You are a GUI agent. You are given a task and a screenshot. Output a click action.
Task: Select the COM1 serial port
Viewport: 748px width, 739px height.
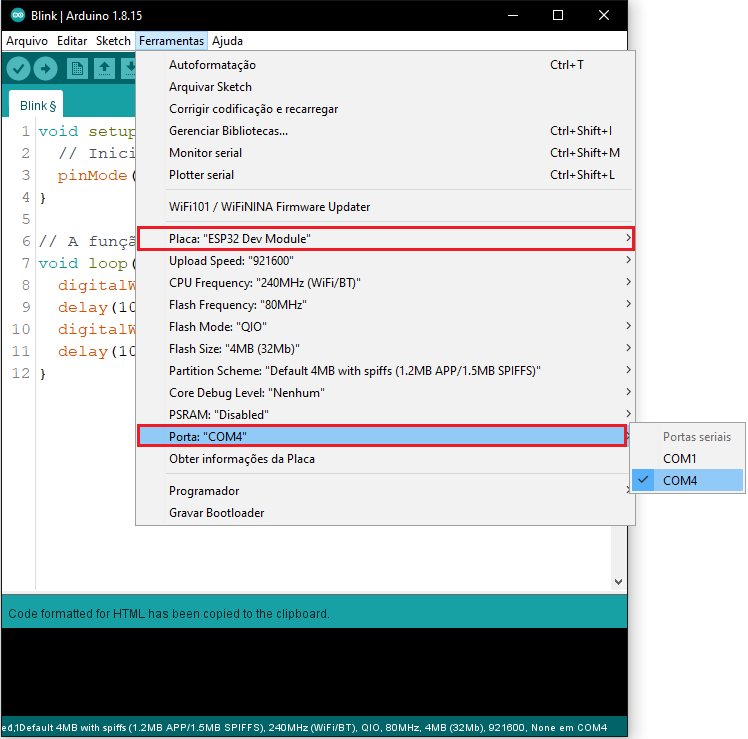(x=687, y=458)
